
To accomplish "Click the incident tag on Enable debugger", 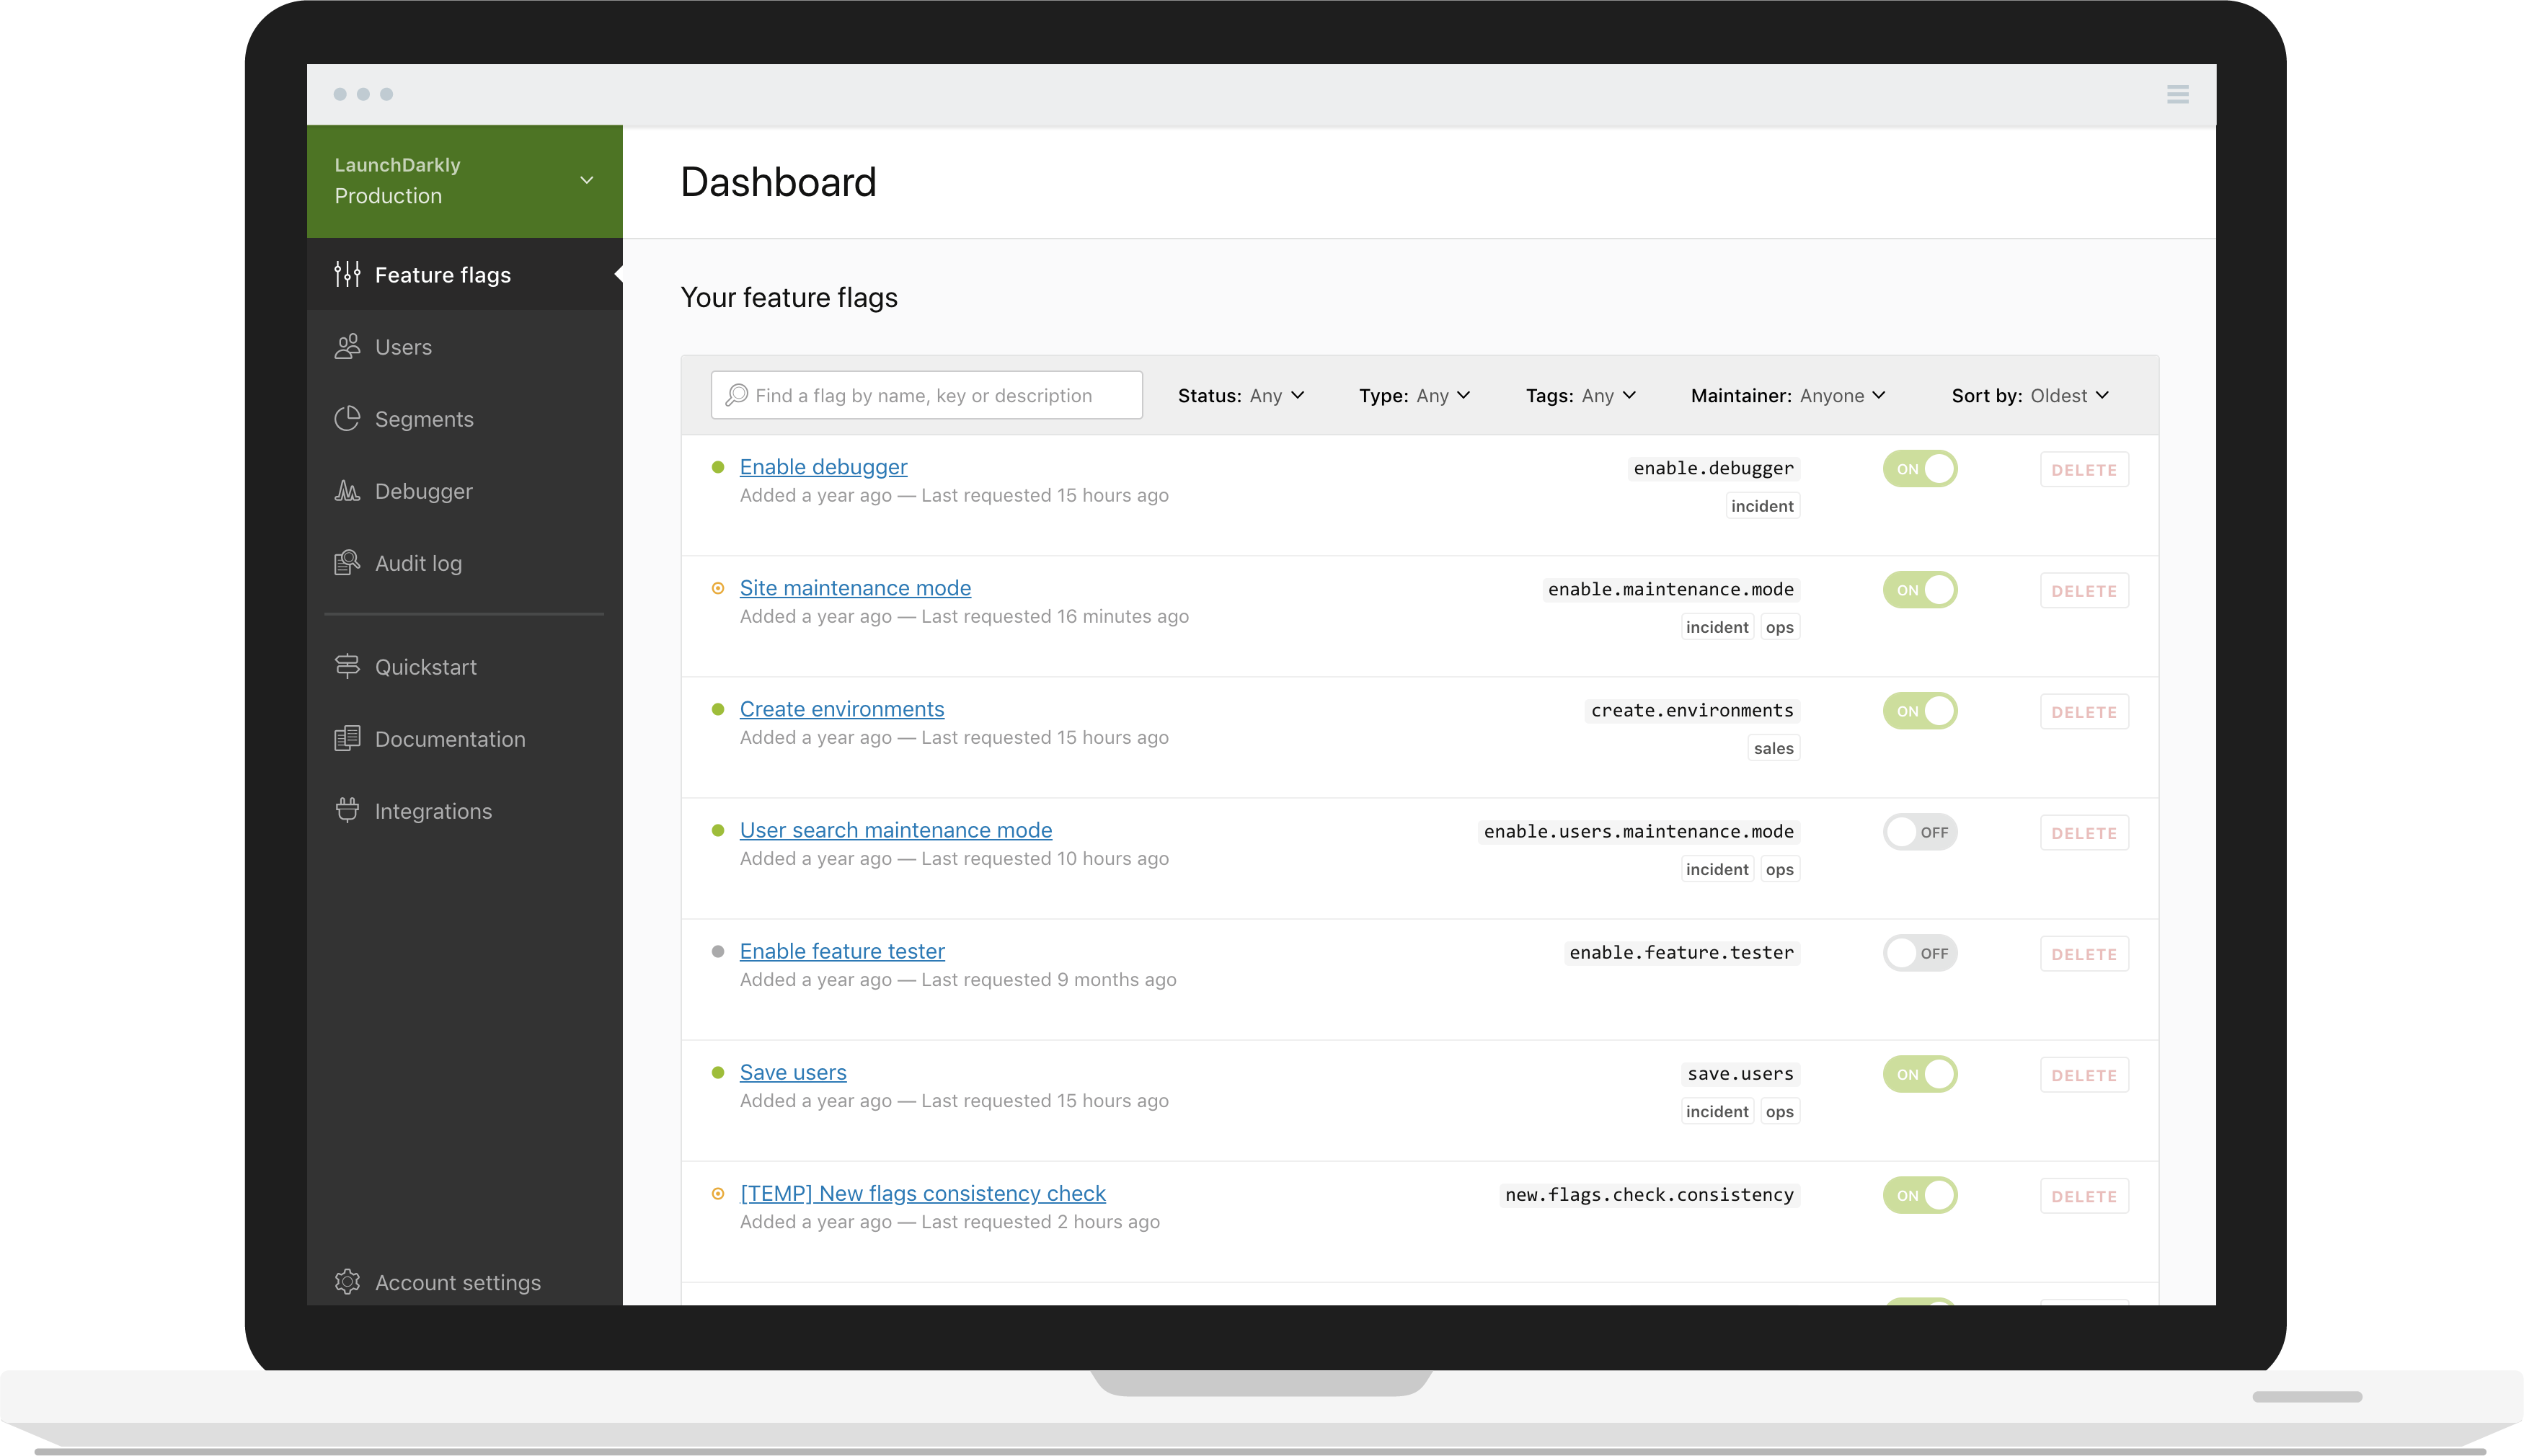I will pyautogui.click(x=1763, y=505).
